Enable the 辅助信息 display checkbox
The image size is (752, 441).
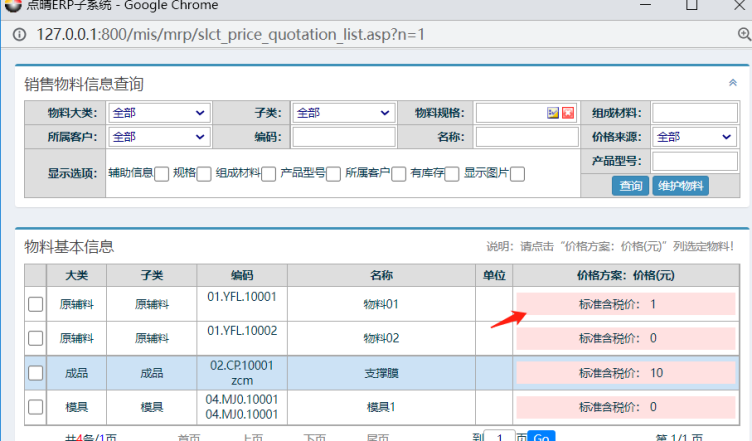pyautogui.click(x=162, y=174)
